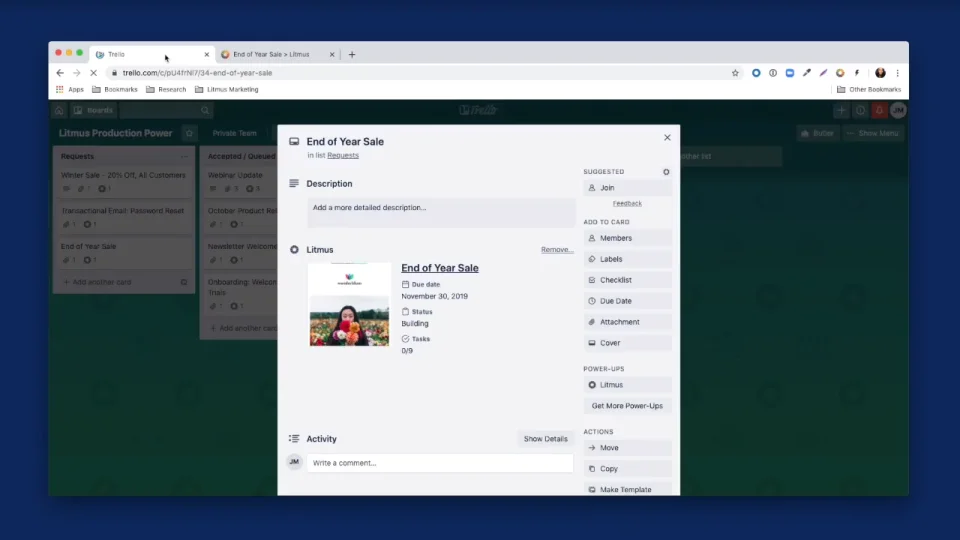Star the Litmus Production Power board
Image resolution: width=960 pixels, height=540 pixels.
189,133
